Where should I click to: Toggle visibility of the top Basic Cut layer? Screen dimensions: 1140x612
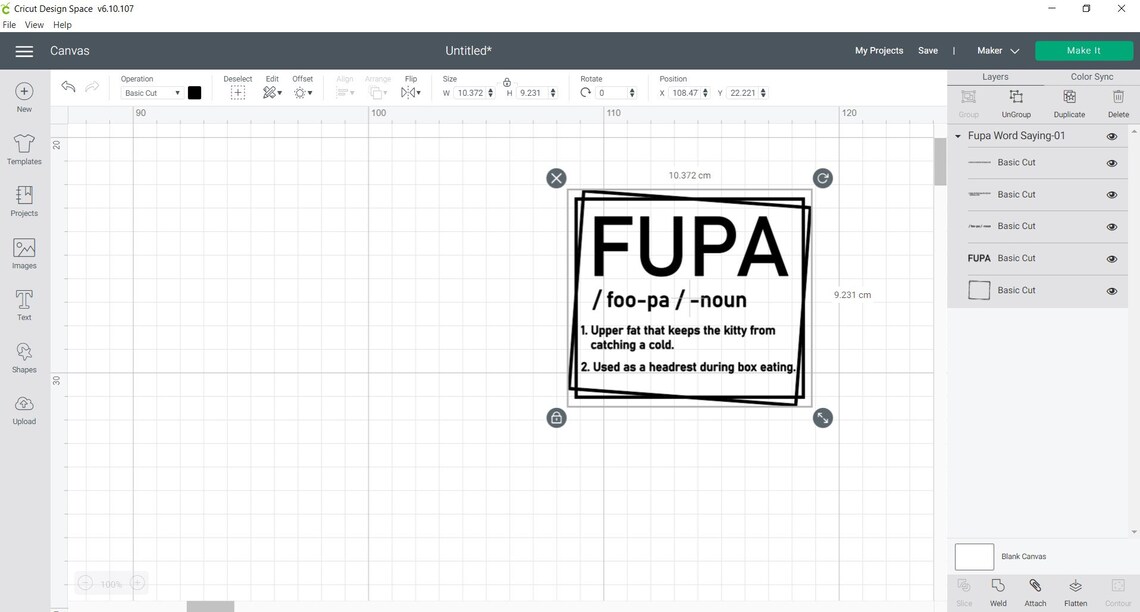pos(1111,162)
